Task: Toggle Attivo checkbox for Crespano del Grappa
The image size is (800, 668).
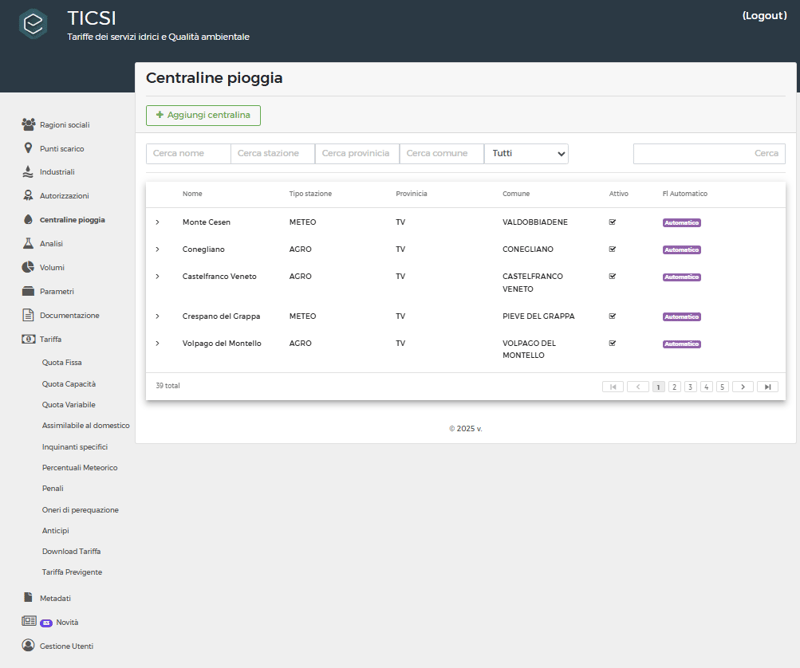Action: [x=612, y=316]
